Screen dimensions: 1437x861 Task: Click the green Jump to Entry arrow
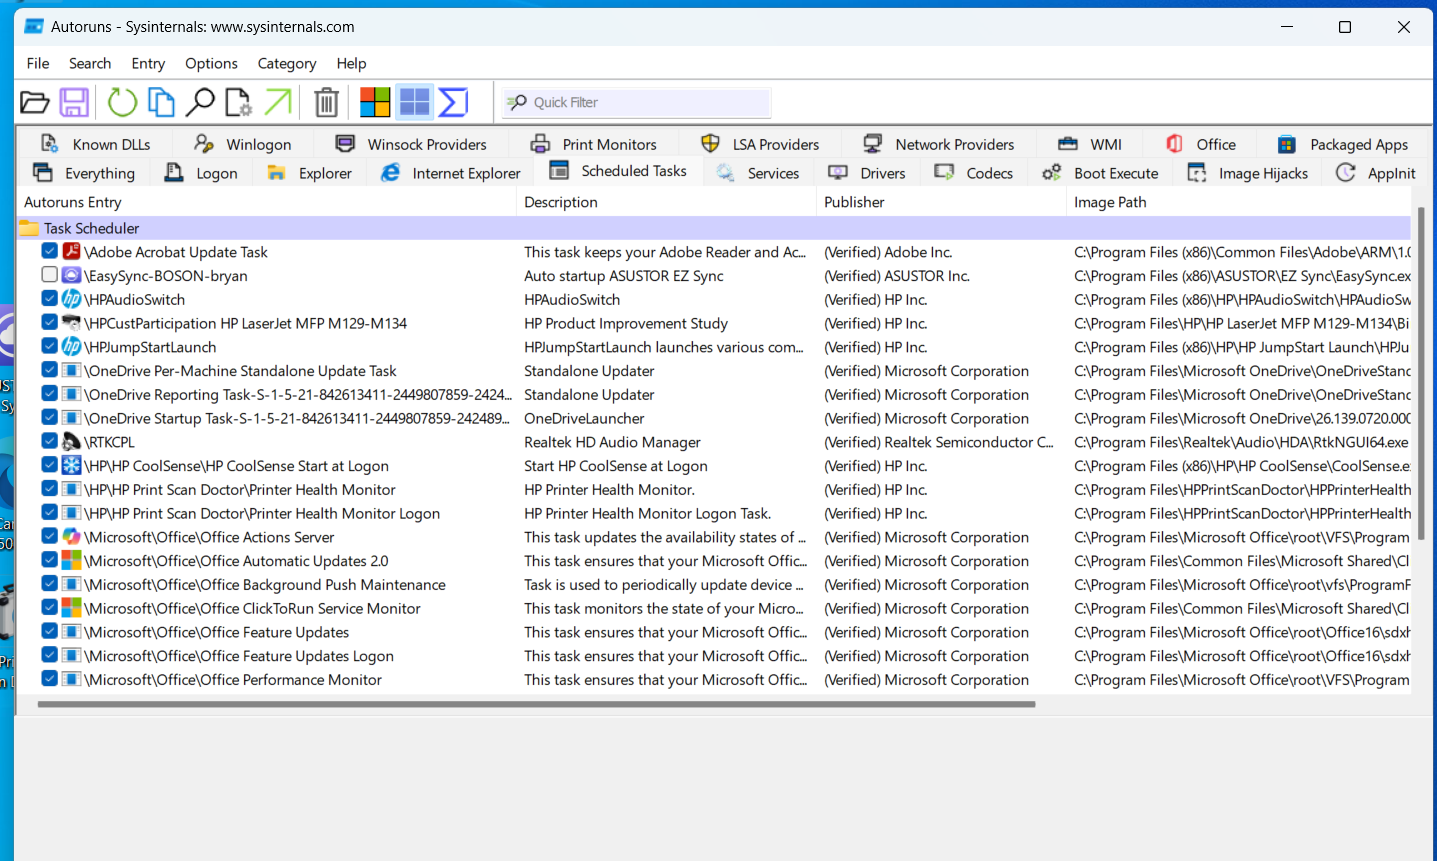tap(278, 102)
